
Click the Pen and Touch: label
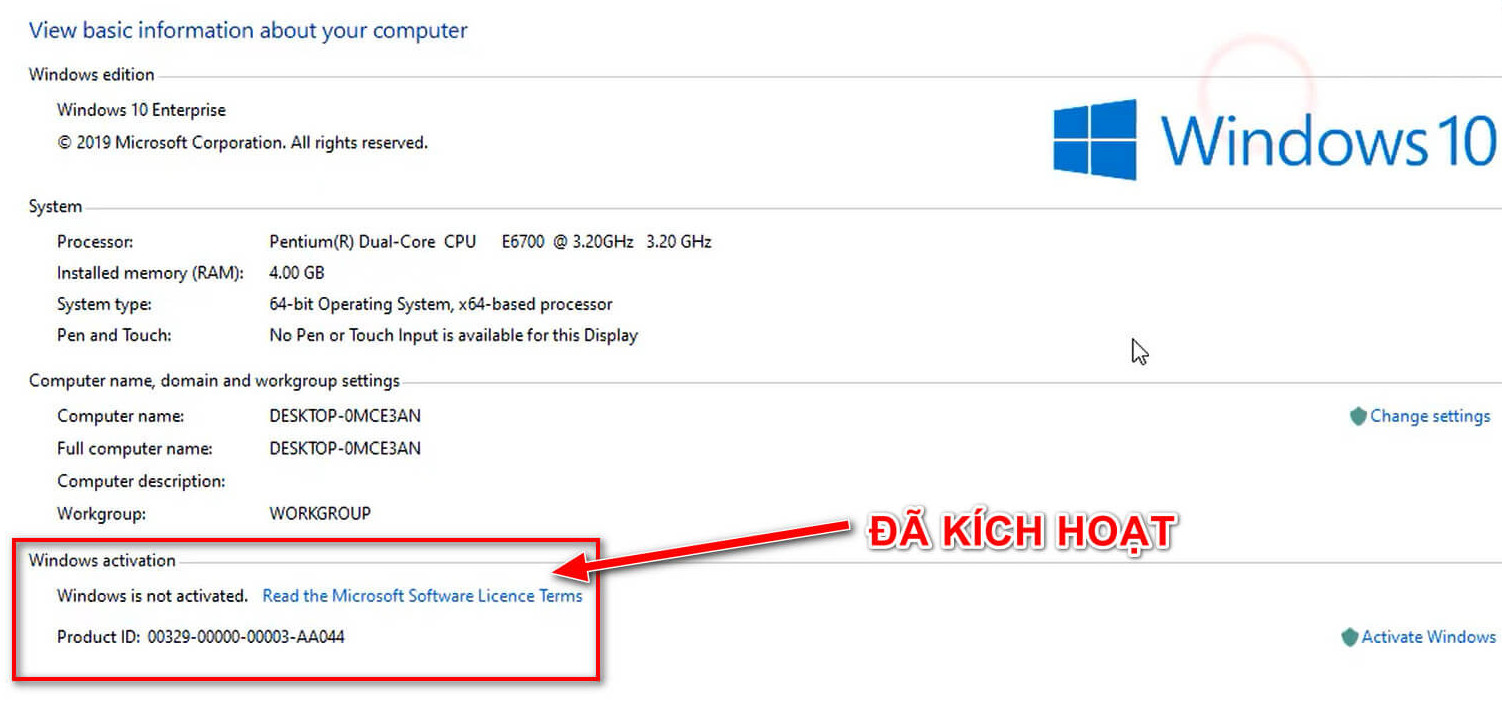(x=114, y=336)
